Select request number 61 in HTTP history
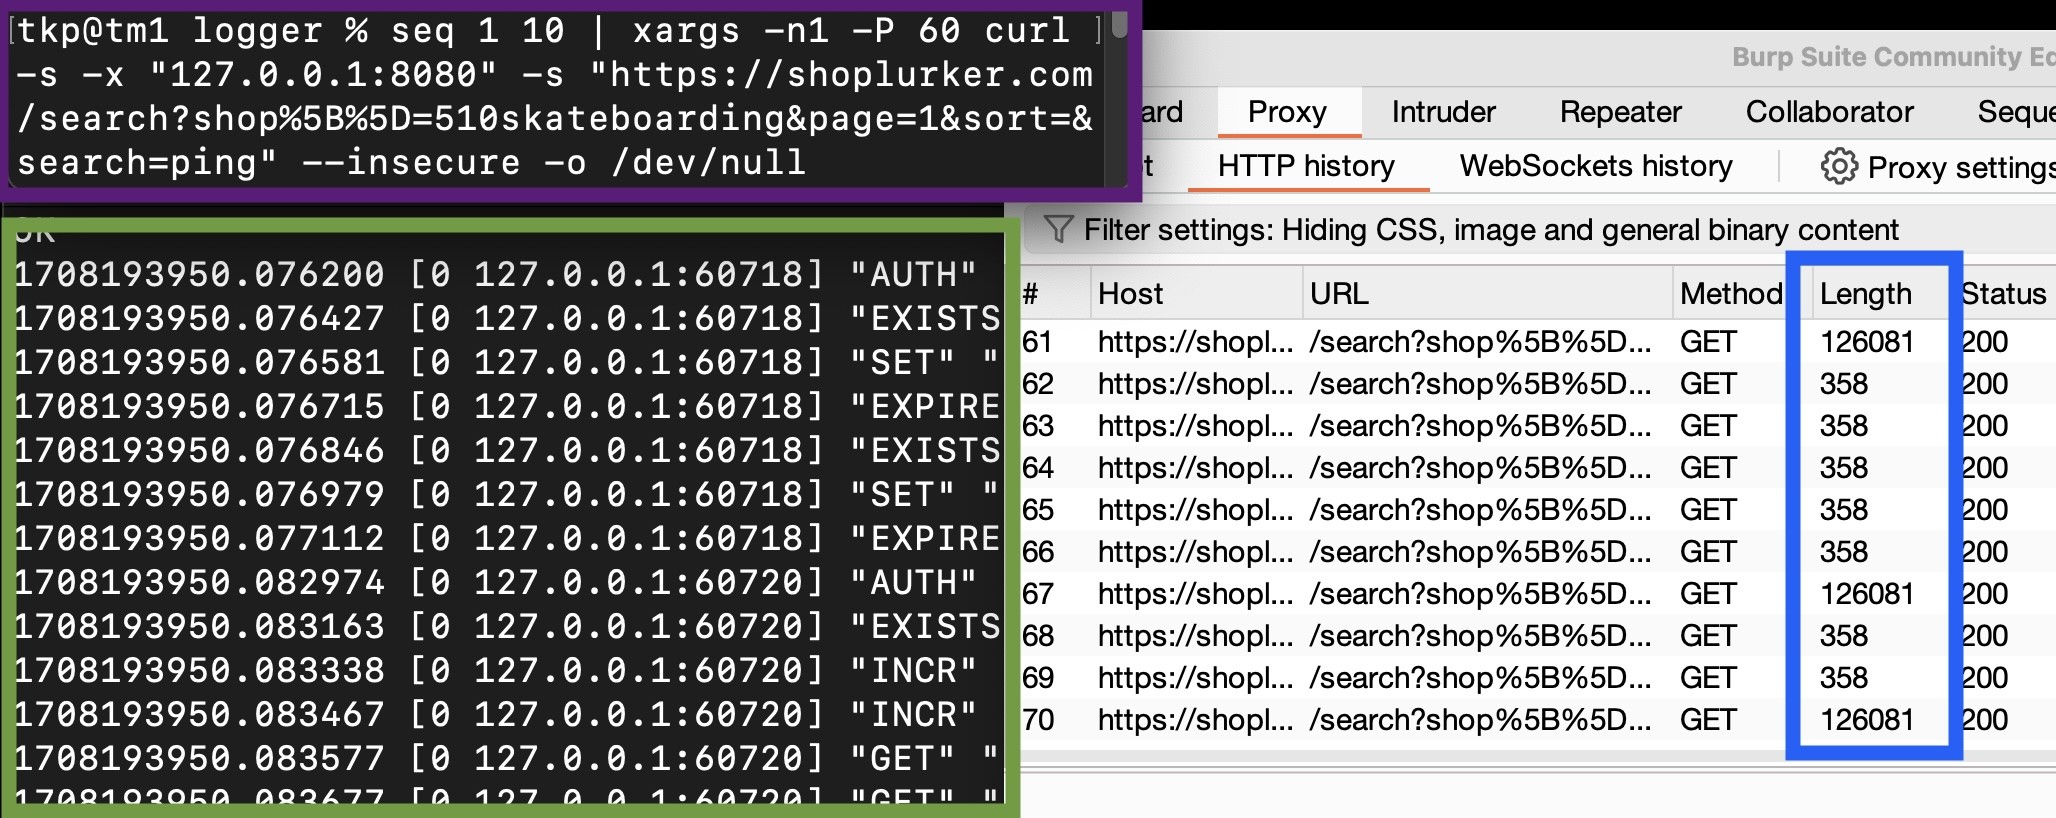 (x=1037, y=342)
